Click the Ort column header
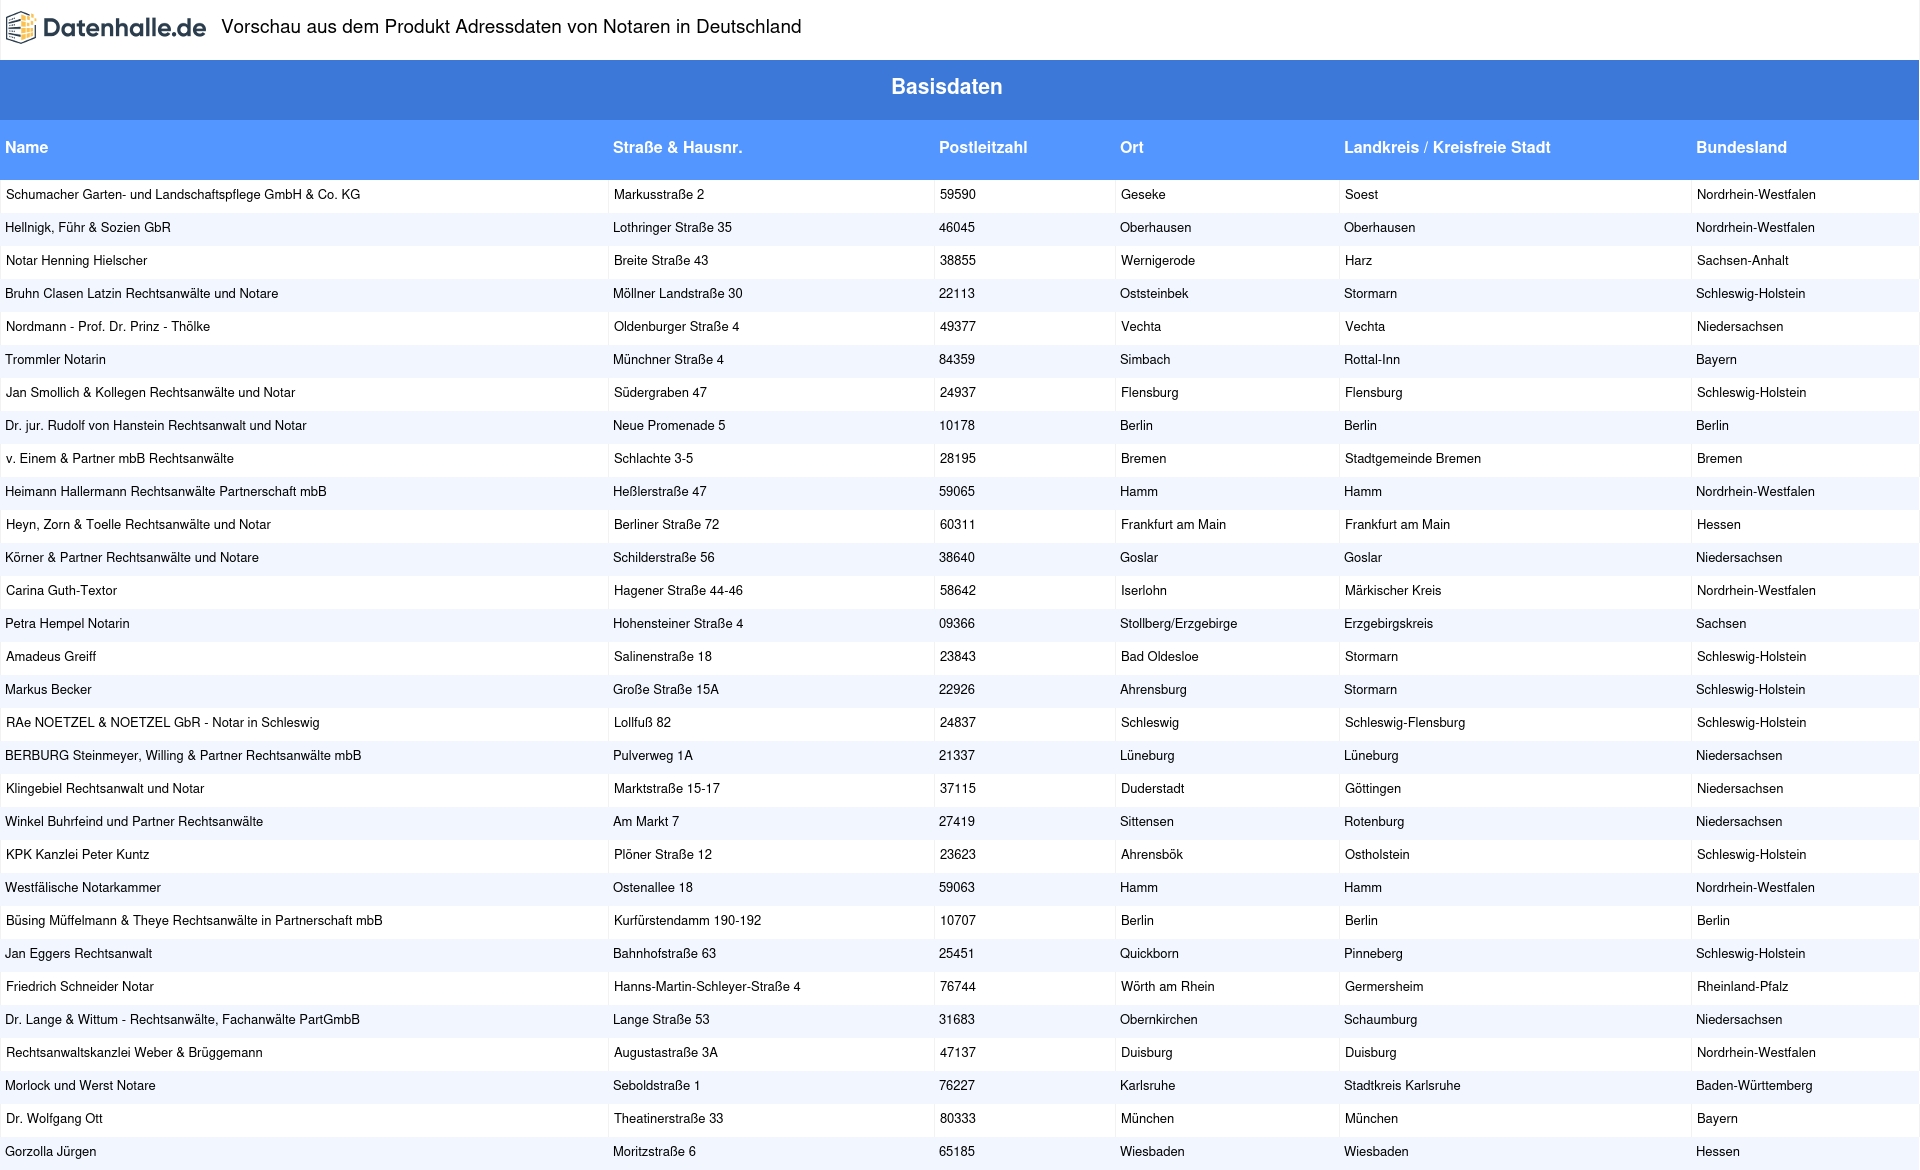This screenshot has height=1170, width=1920. pyautogui.click(x=1132, y=147)
